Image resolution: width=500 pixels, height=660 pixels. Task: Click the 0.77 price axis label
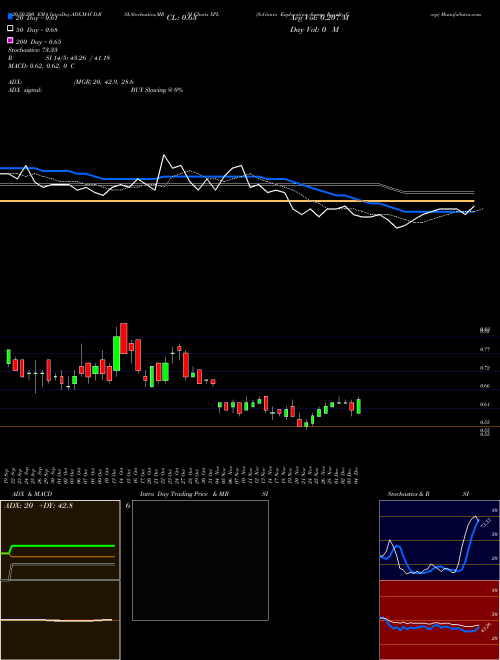(x=484, y=349)
